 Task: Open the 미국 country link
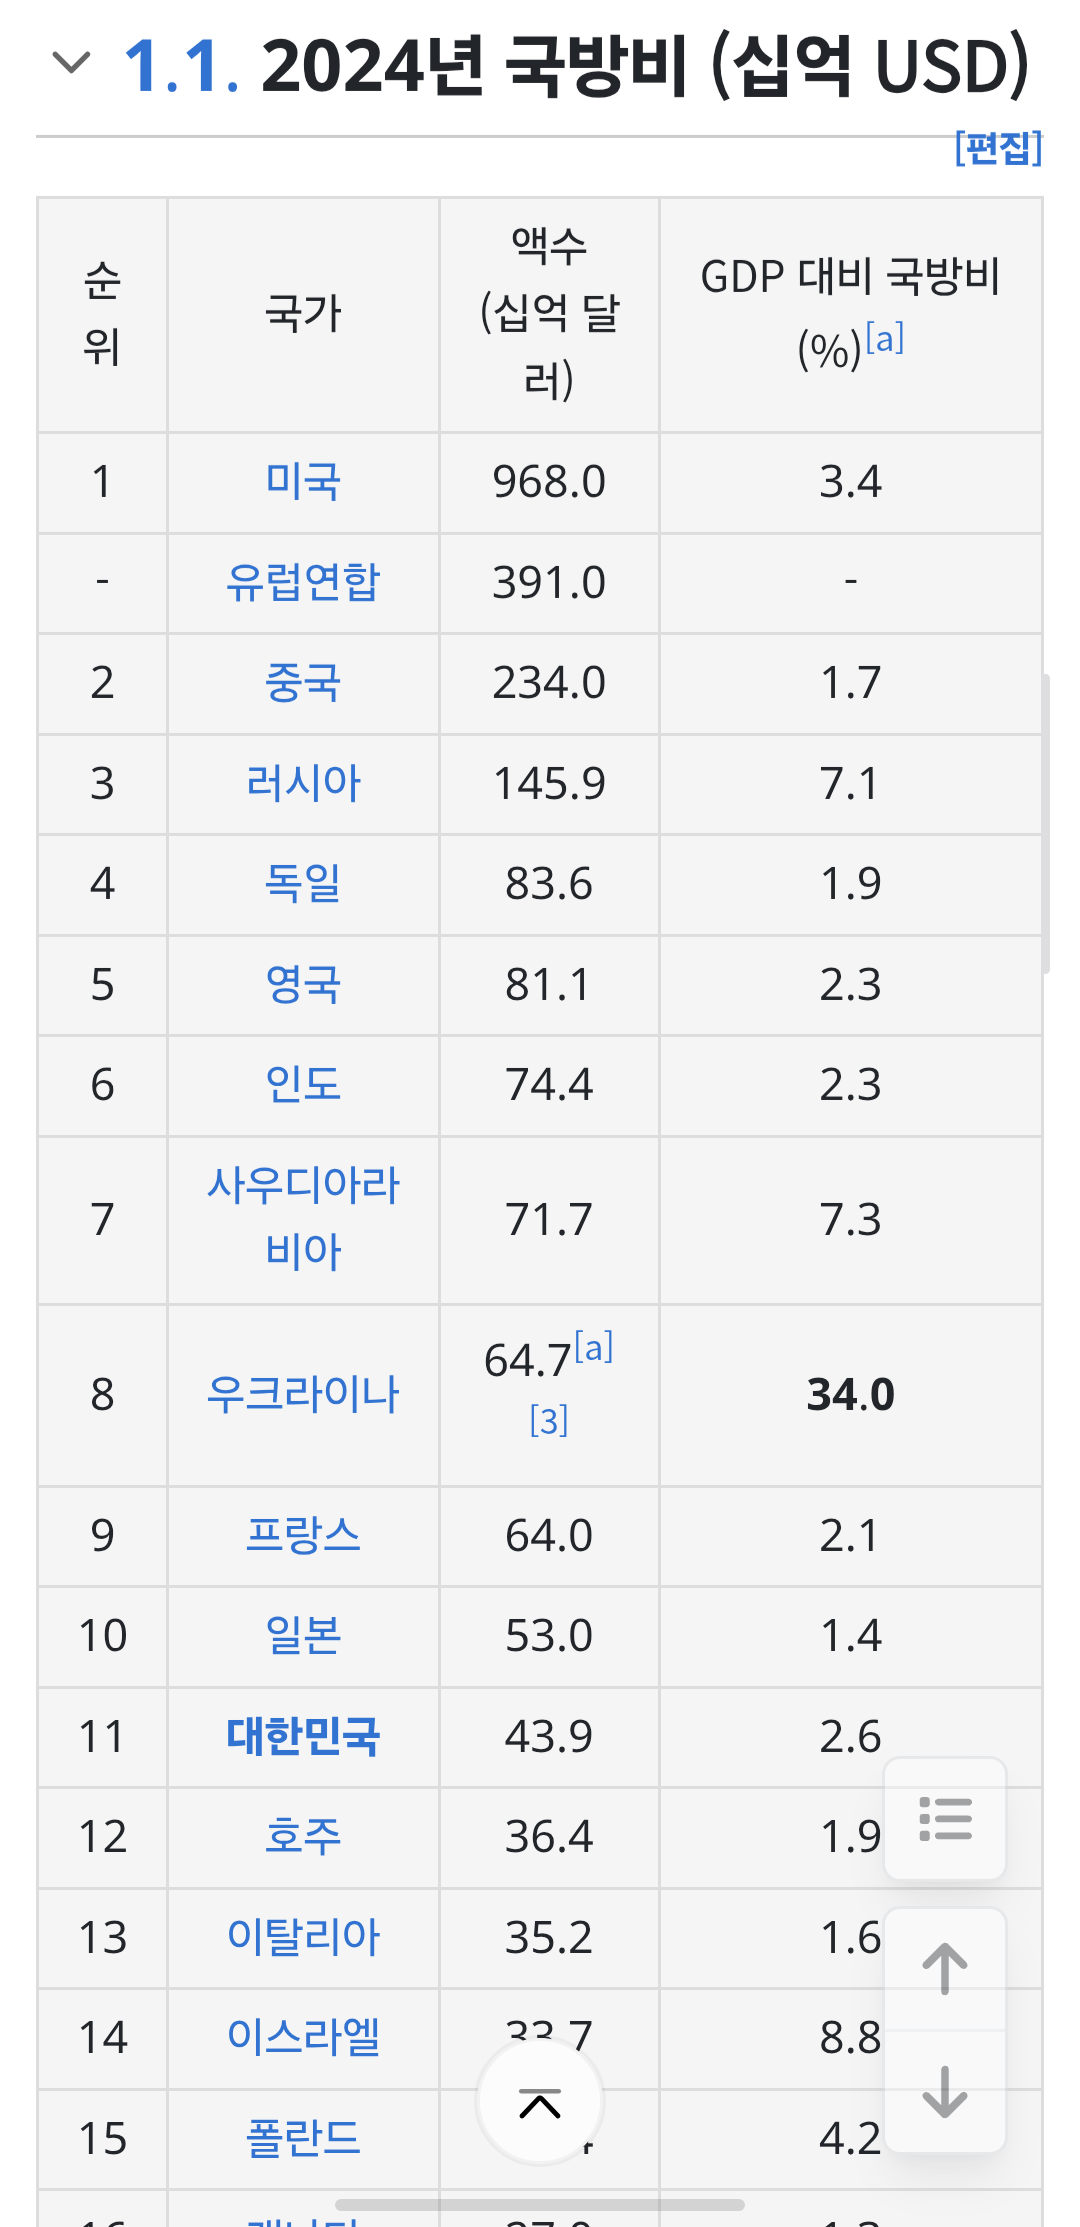(303, 482)
